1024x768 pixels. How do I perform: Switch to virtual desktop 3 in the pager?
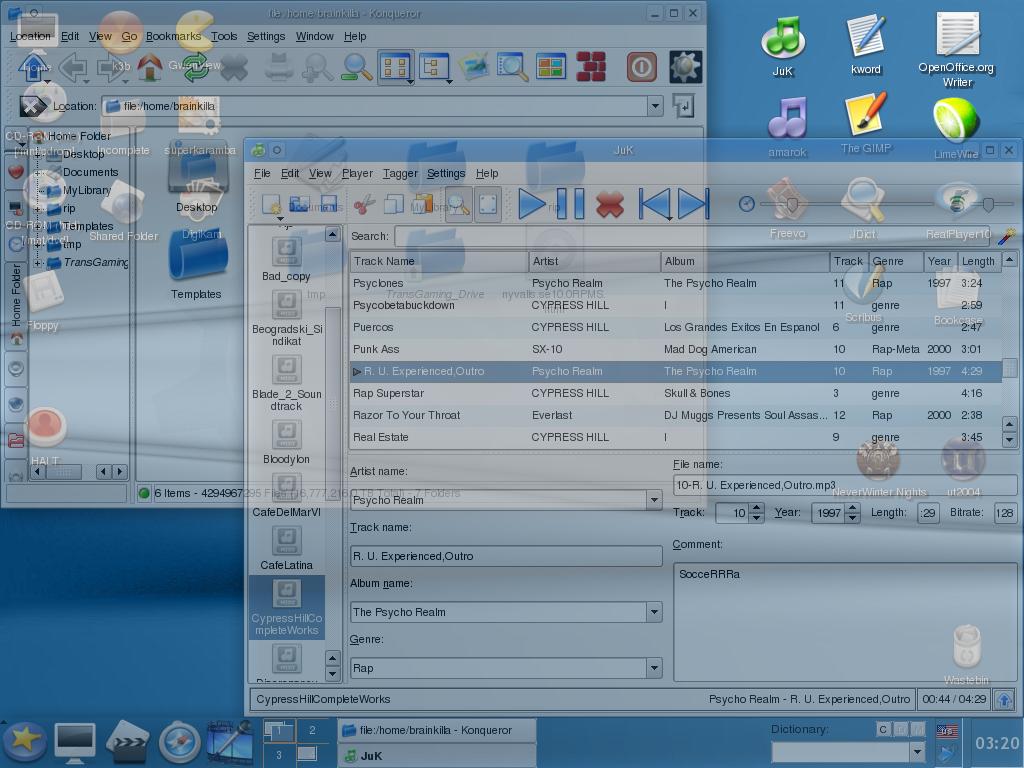(x=279, y=755)
